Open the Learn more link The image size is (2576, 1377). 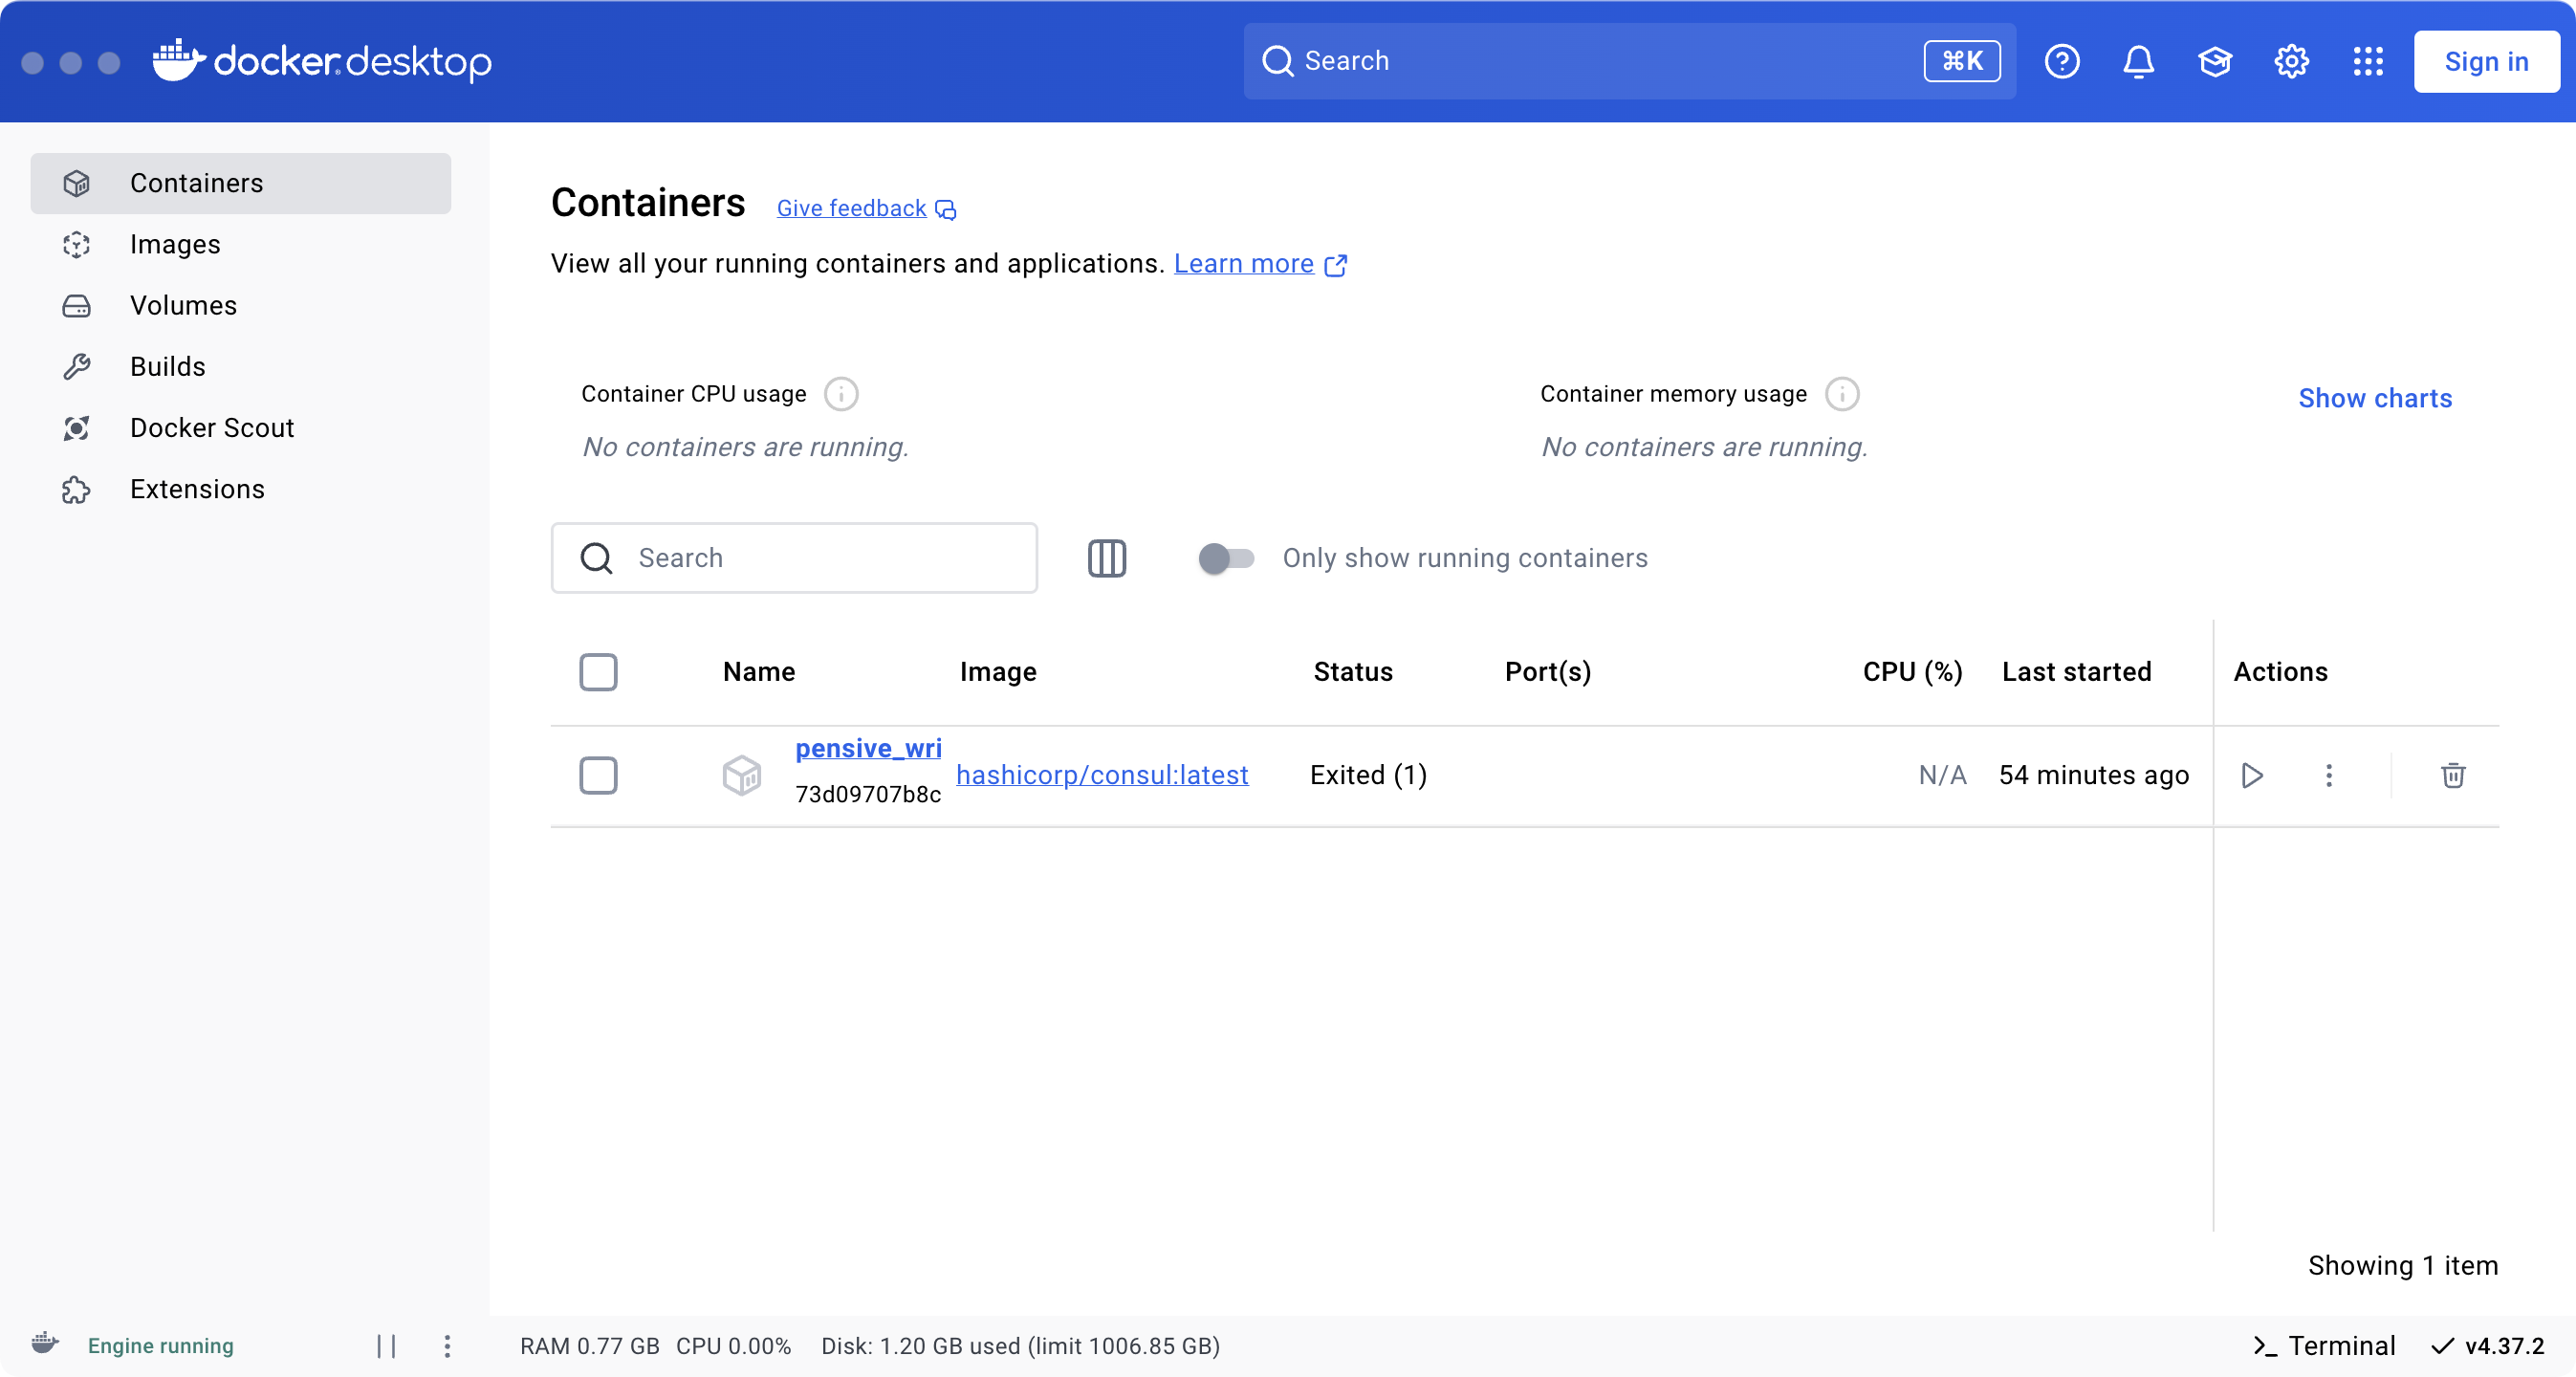[1260, 263]
